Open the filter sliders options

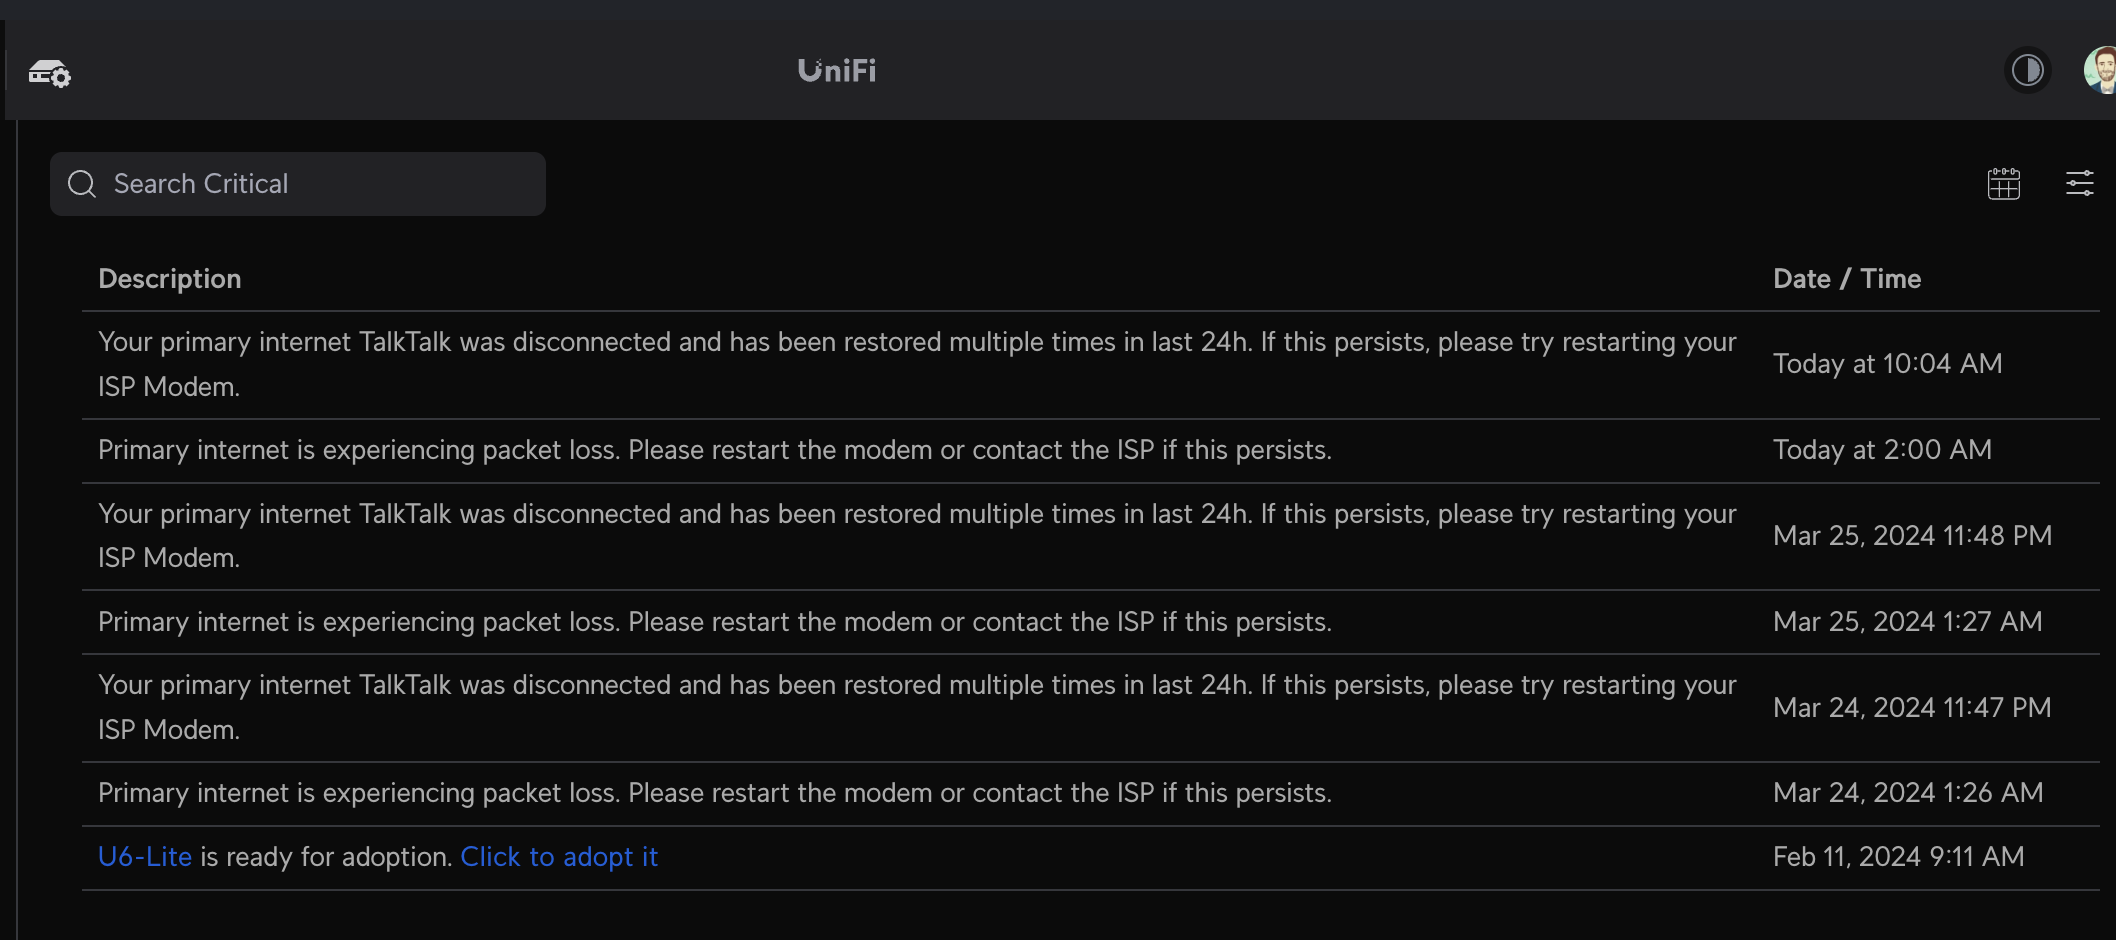coord(2080,184)
